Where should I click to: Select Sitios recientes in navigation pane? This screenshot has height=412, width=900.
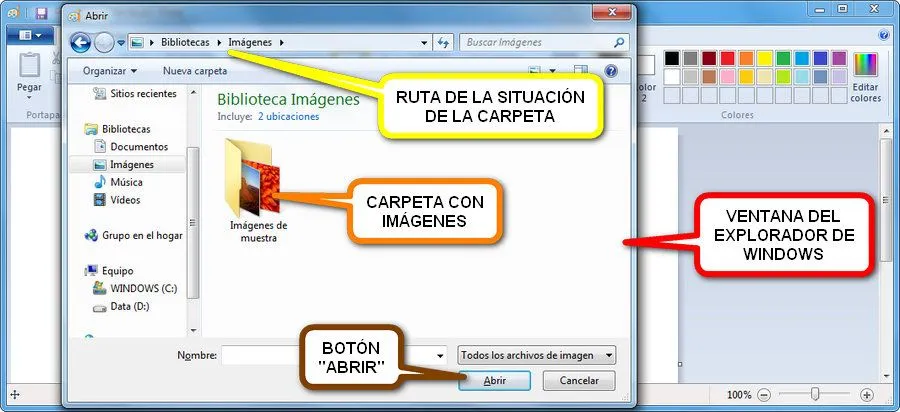point(135,94)
